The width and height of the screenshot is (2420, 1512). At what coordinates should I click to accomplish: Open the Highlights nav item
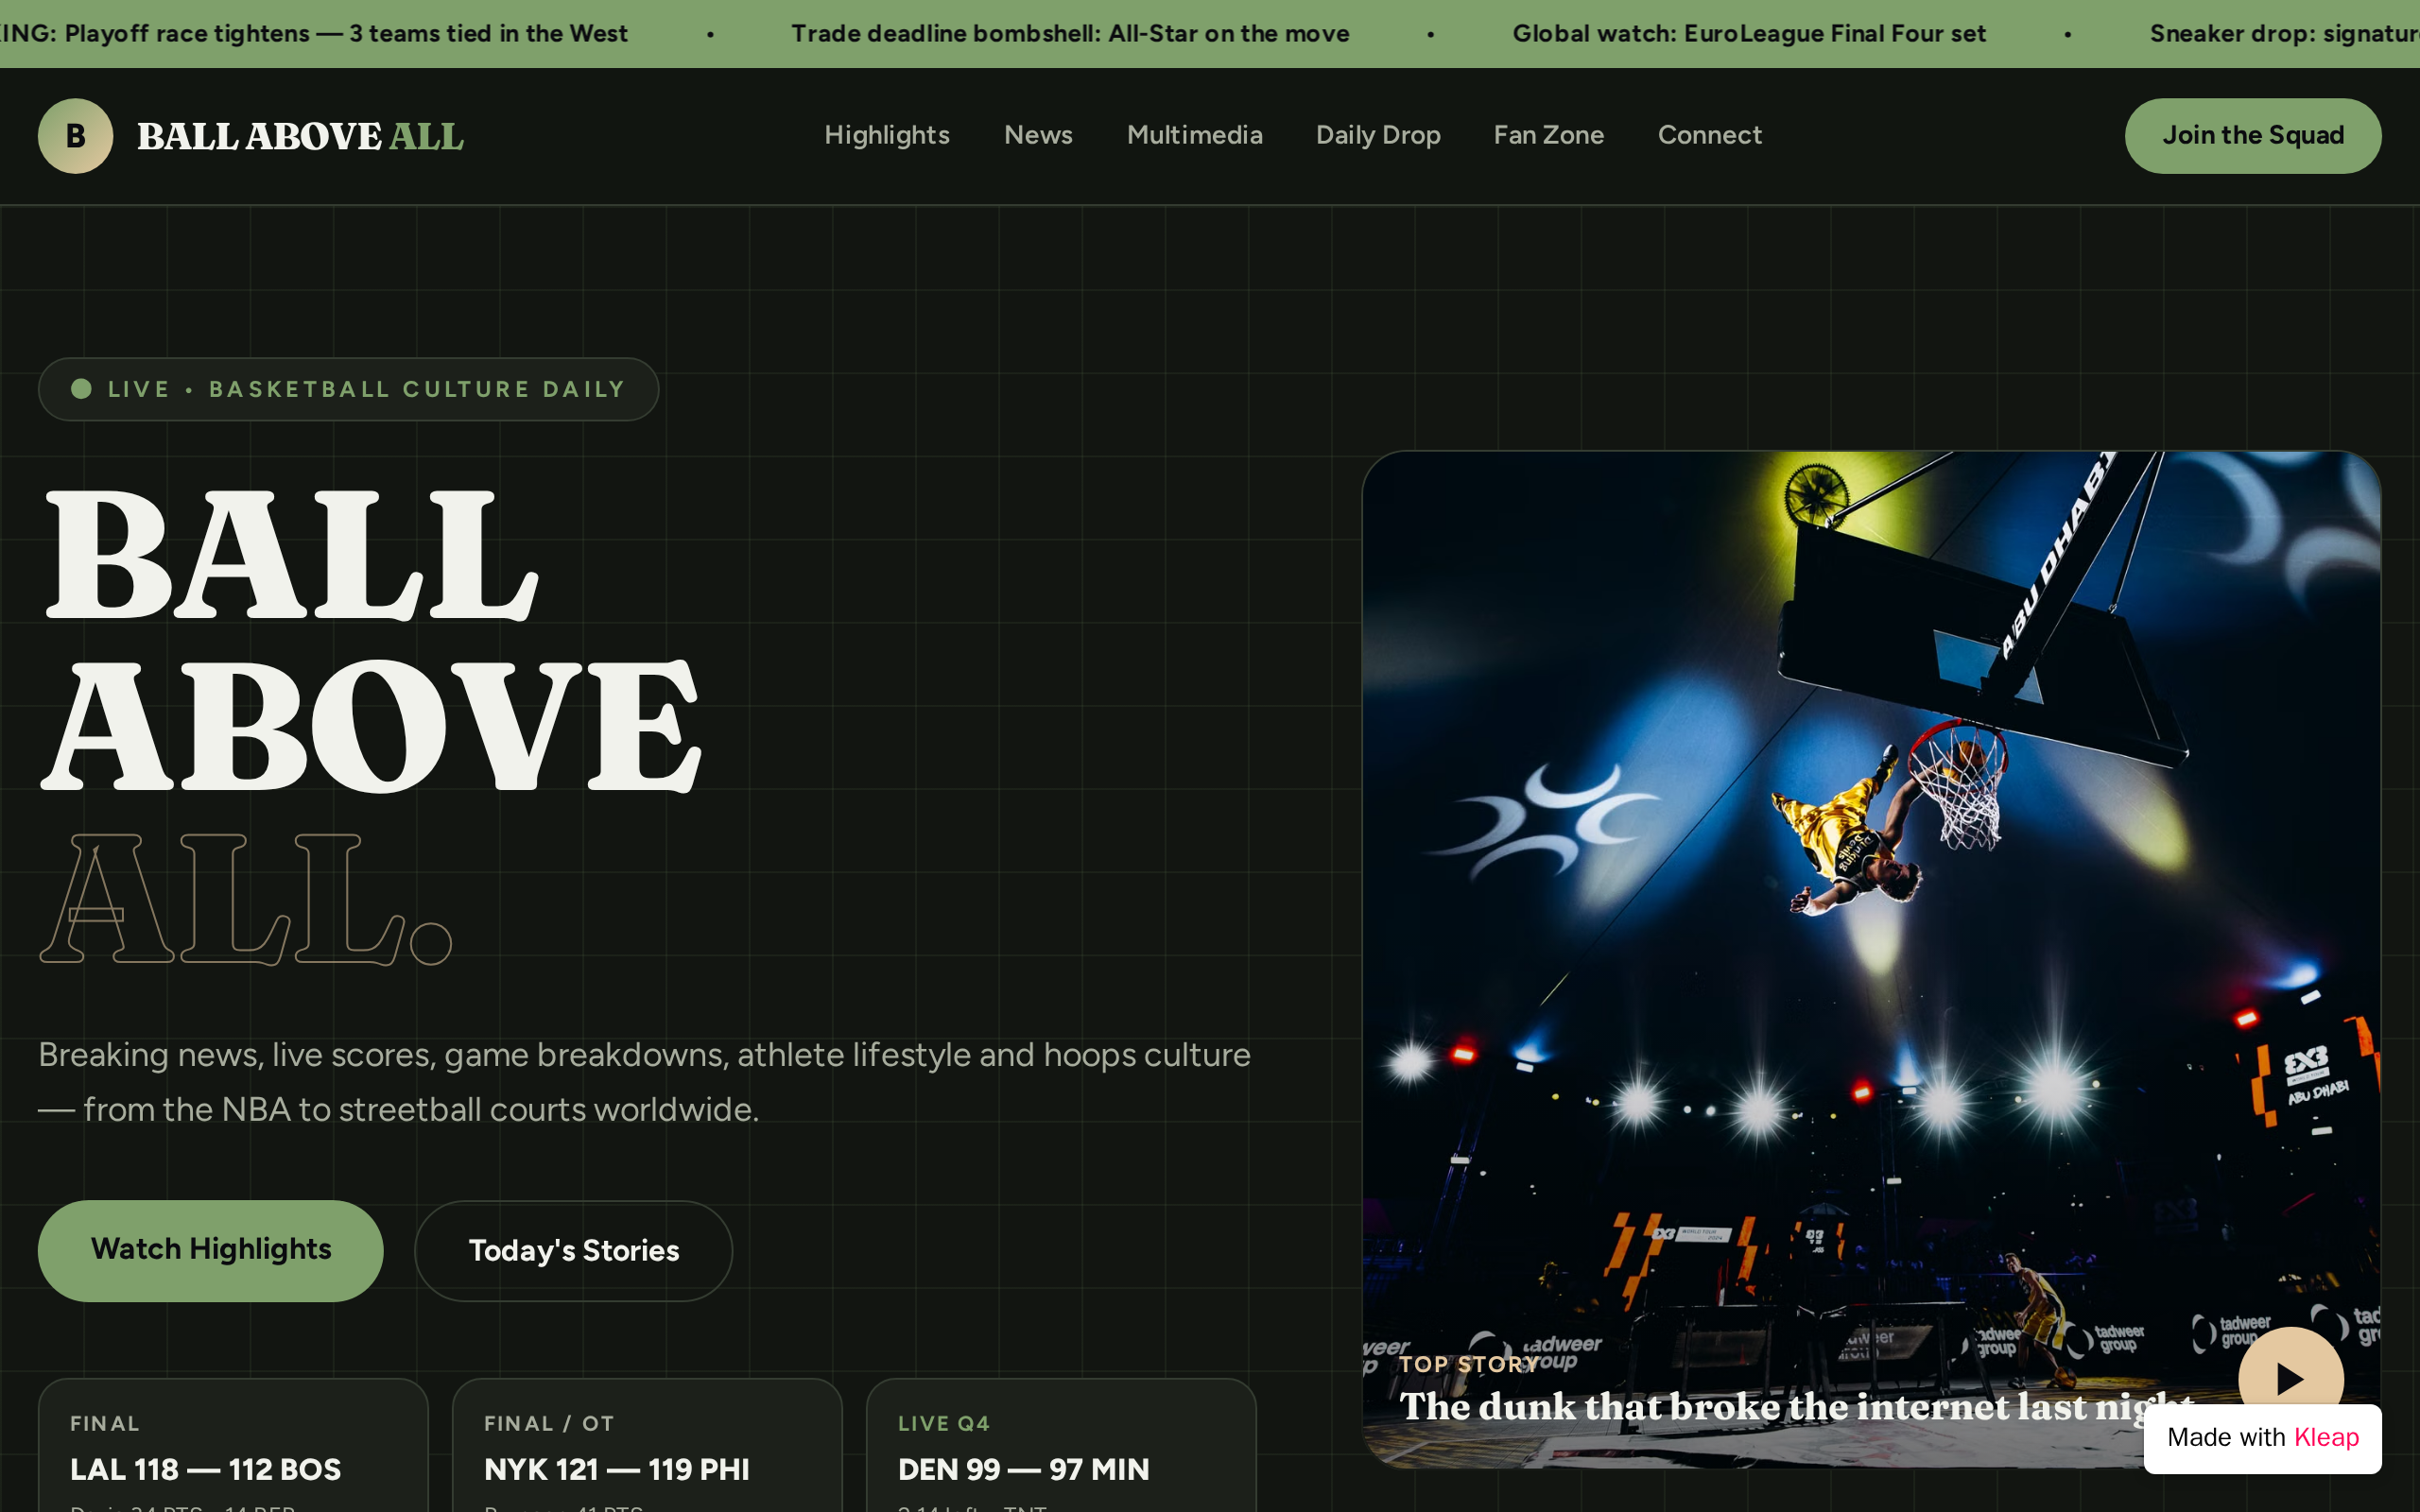pos(886,135)
